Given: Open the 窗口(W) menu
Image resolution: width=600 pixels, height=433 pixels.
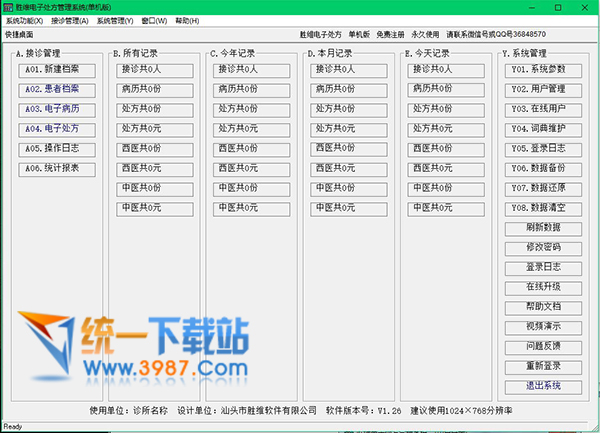Looking at the screenshot, I should coord(154,20).
